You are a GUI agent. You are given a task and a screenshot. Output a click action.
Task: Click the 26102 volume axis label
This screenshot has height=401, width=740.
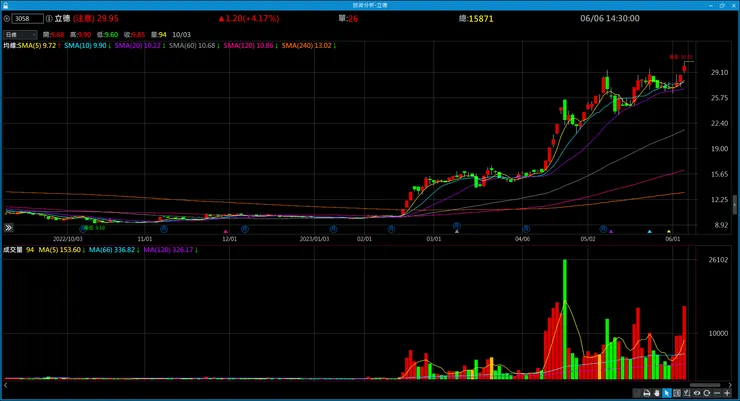[718, 259]
